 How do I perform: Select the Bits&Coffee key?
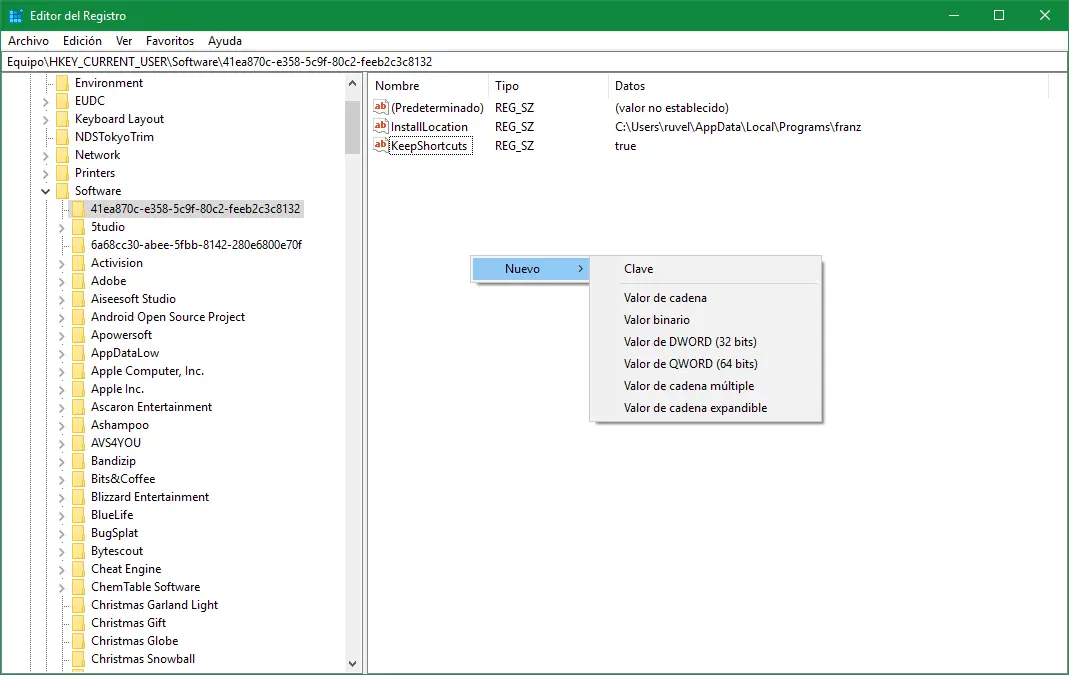[123, 479]
